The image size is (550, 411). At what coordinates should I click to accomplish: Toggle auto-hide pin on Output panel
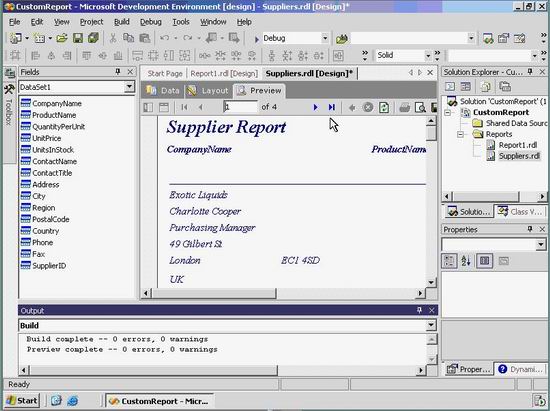419,310
